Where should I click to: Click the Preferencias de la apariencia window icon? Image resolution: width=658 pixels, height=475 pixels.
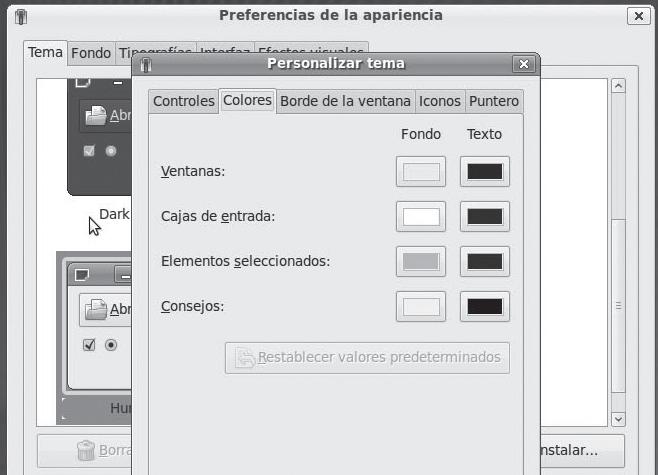pos(21,17)
